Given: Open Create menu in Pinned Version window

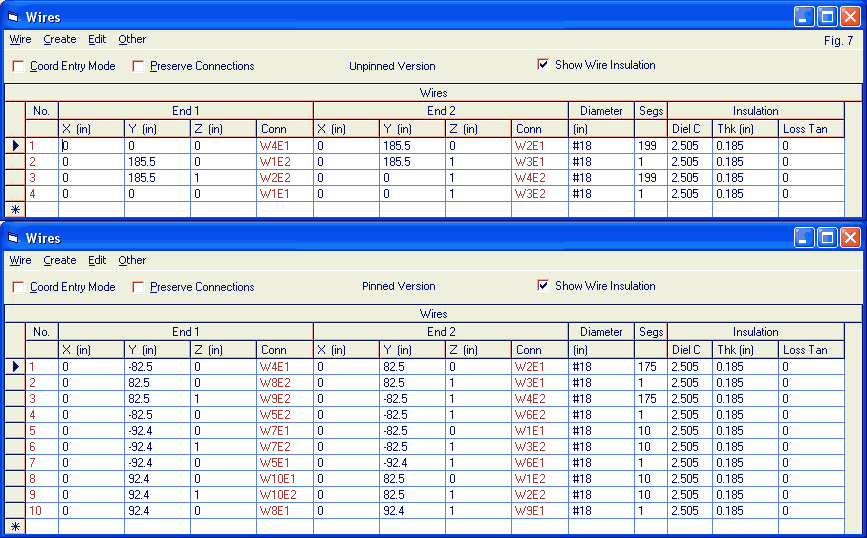Looking at the screenshot, I should pyautogui.click(x=60, y=260).
